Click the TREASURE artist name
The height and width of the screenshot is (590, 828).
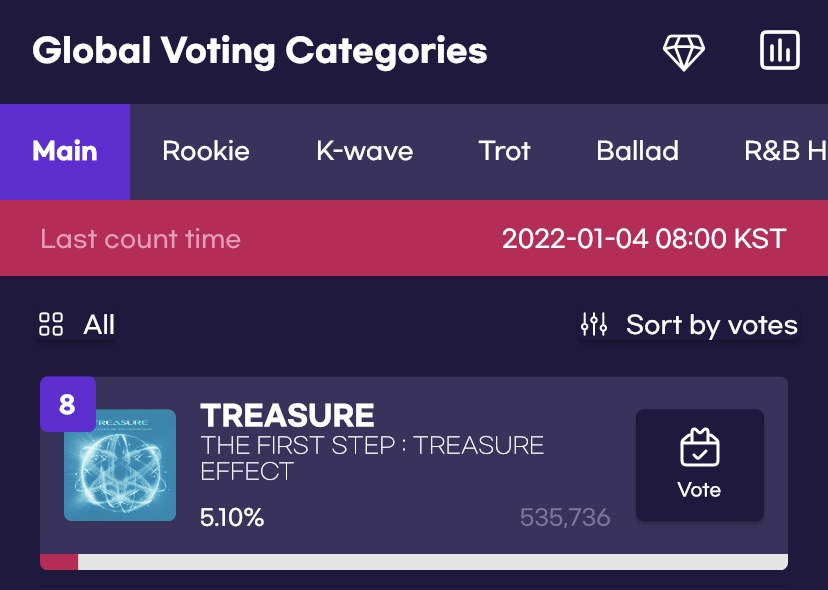[287, 415]
